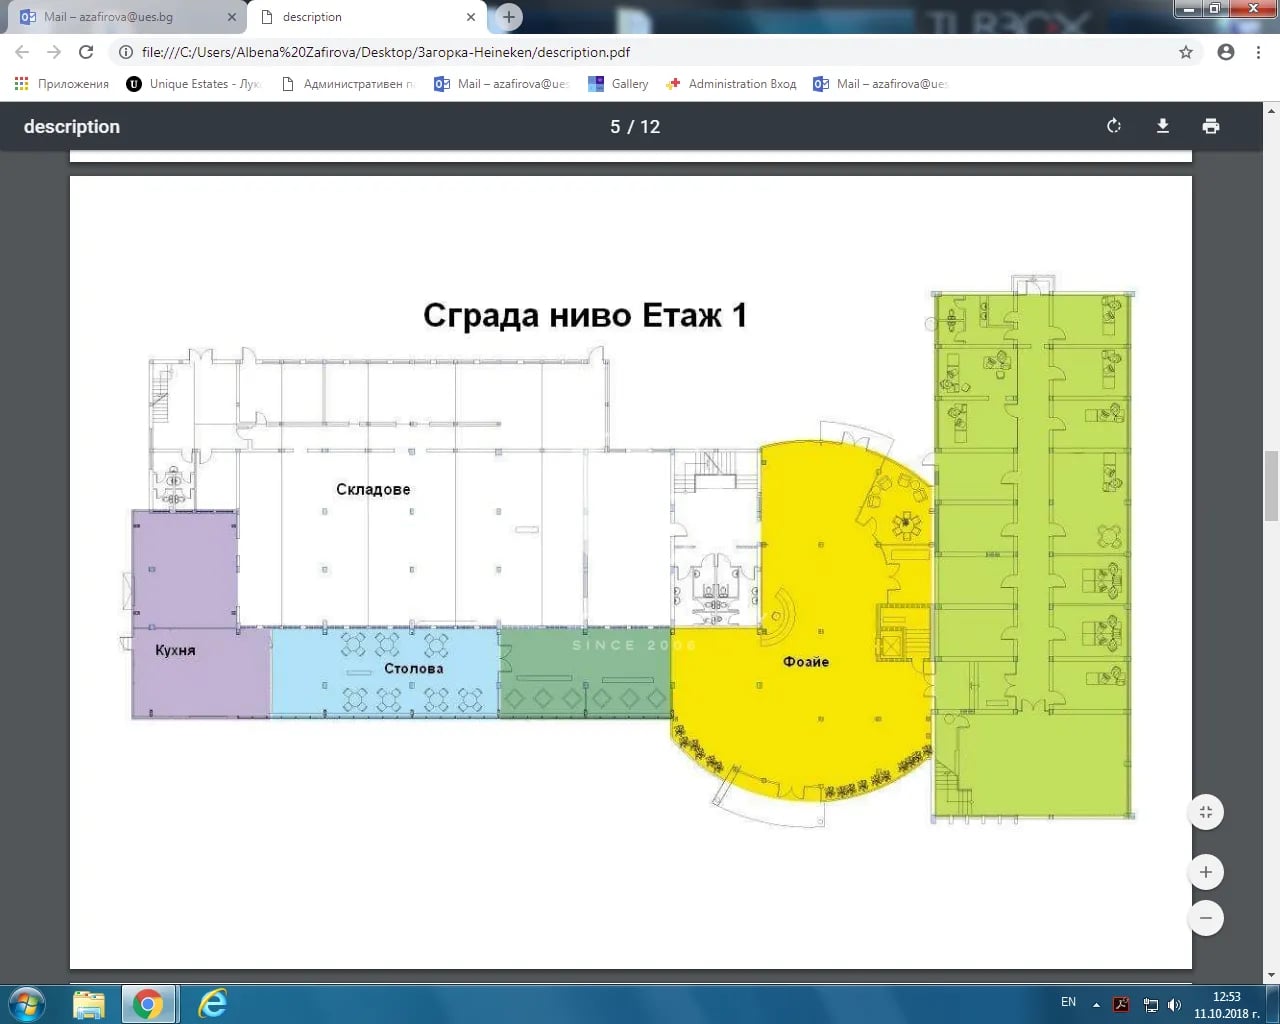
Task: Click the Кухня label on plan
Action: coord(175,650)
